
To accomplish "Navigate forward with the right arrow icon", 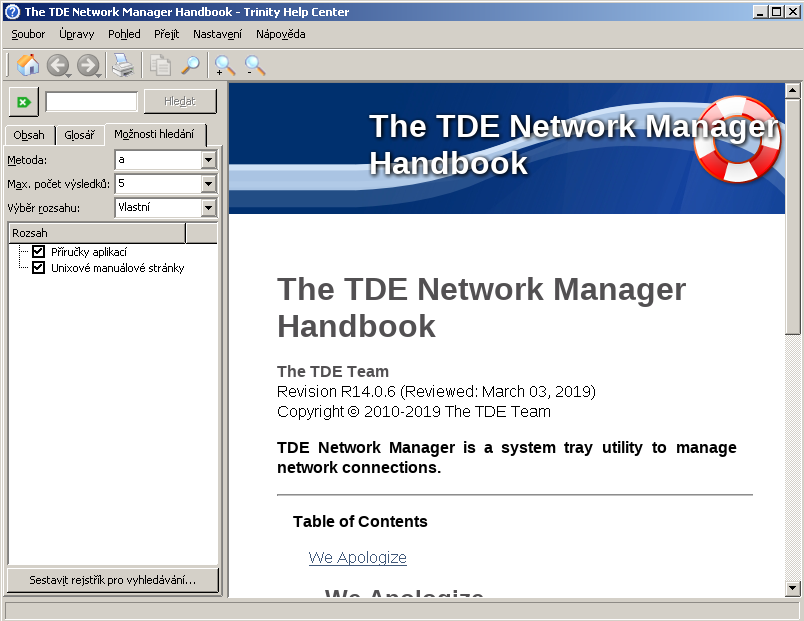I will click(89, 66).
